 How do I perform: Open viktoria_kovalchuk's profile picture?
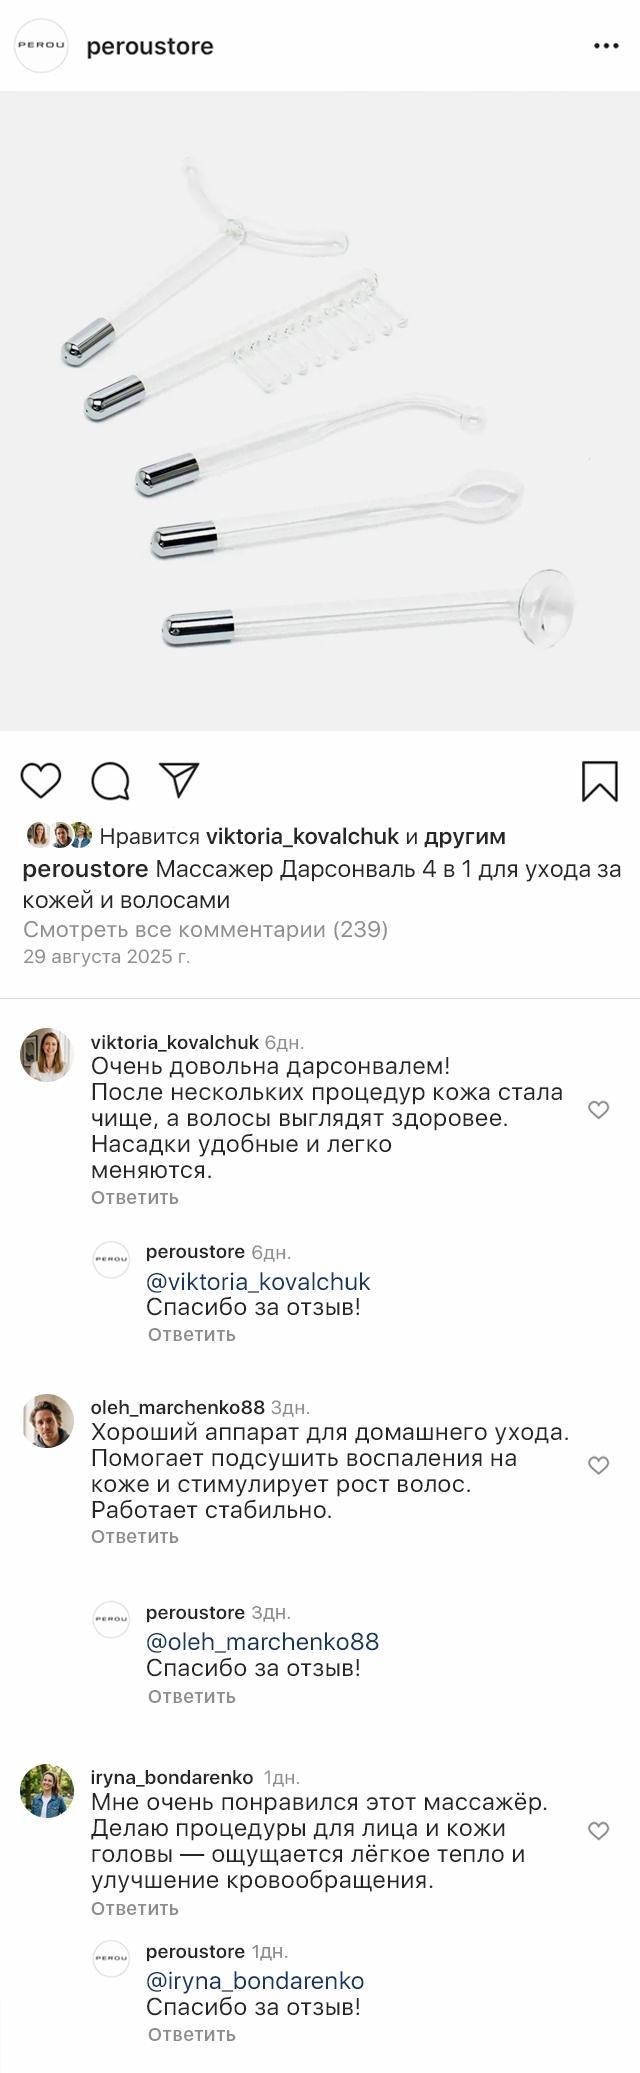pos(46,1054)
